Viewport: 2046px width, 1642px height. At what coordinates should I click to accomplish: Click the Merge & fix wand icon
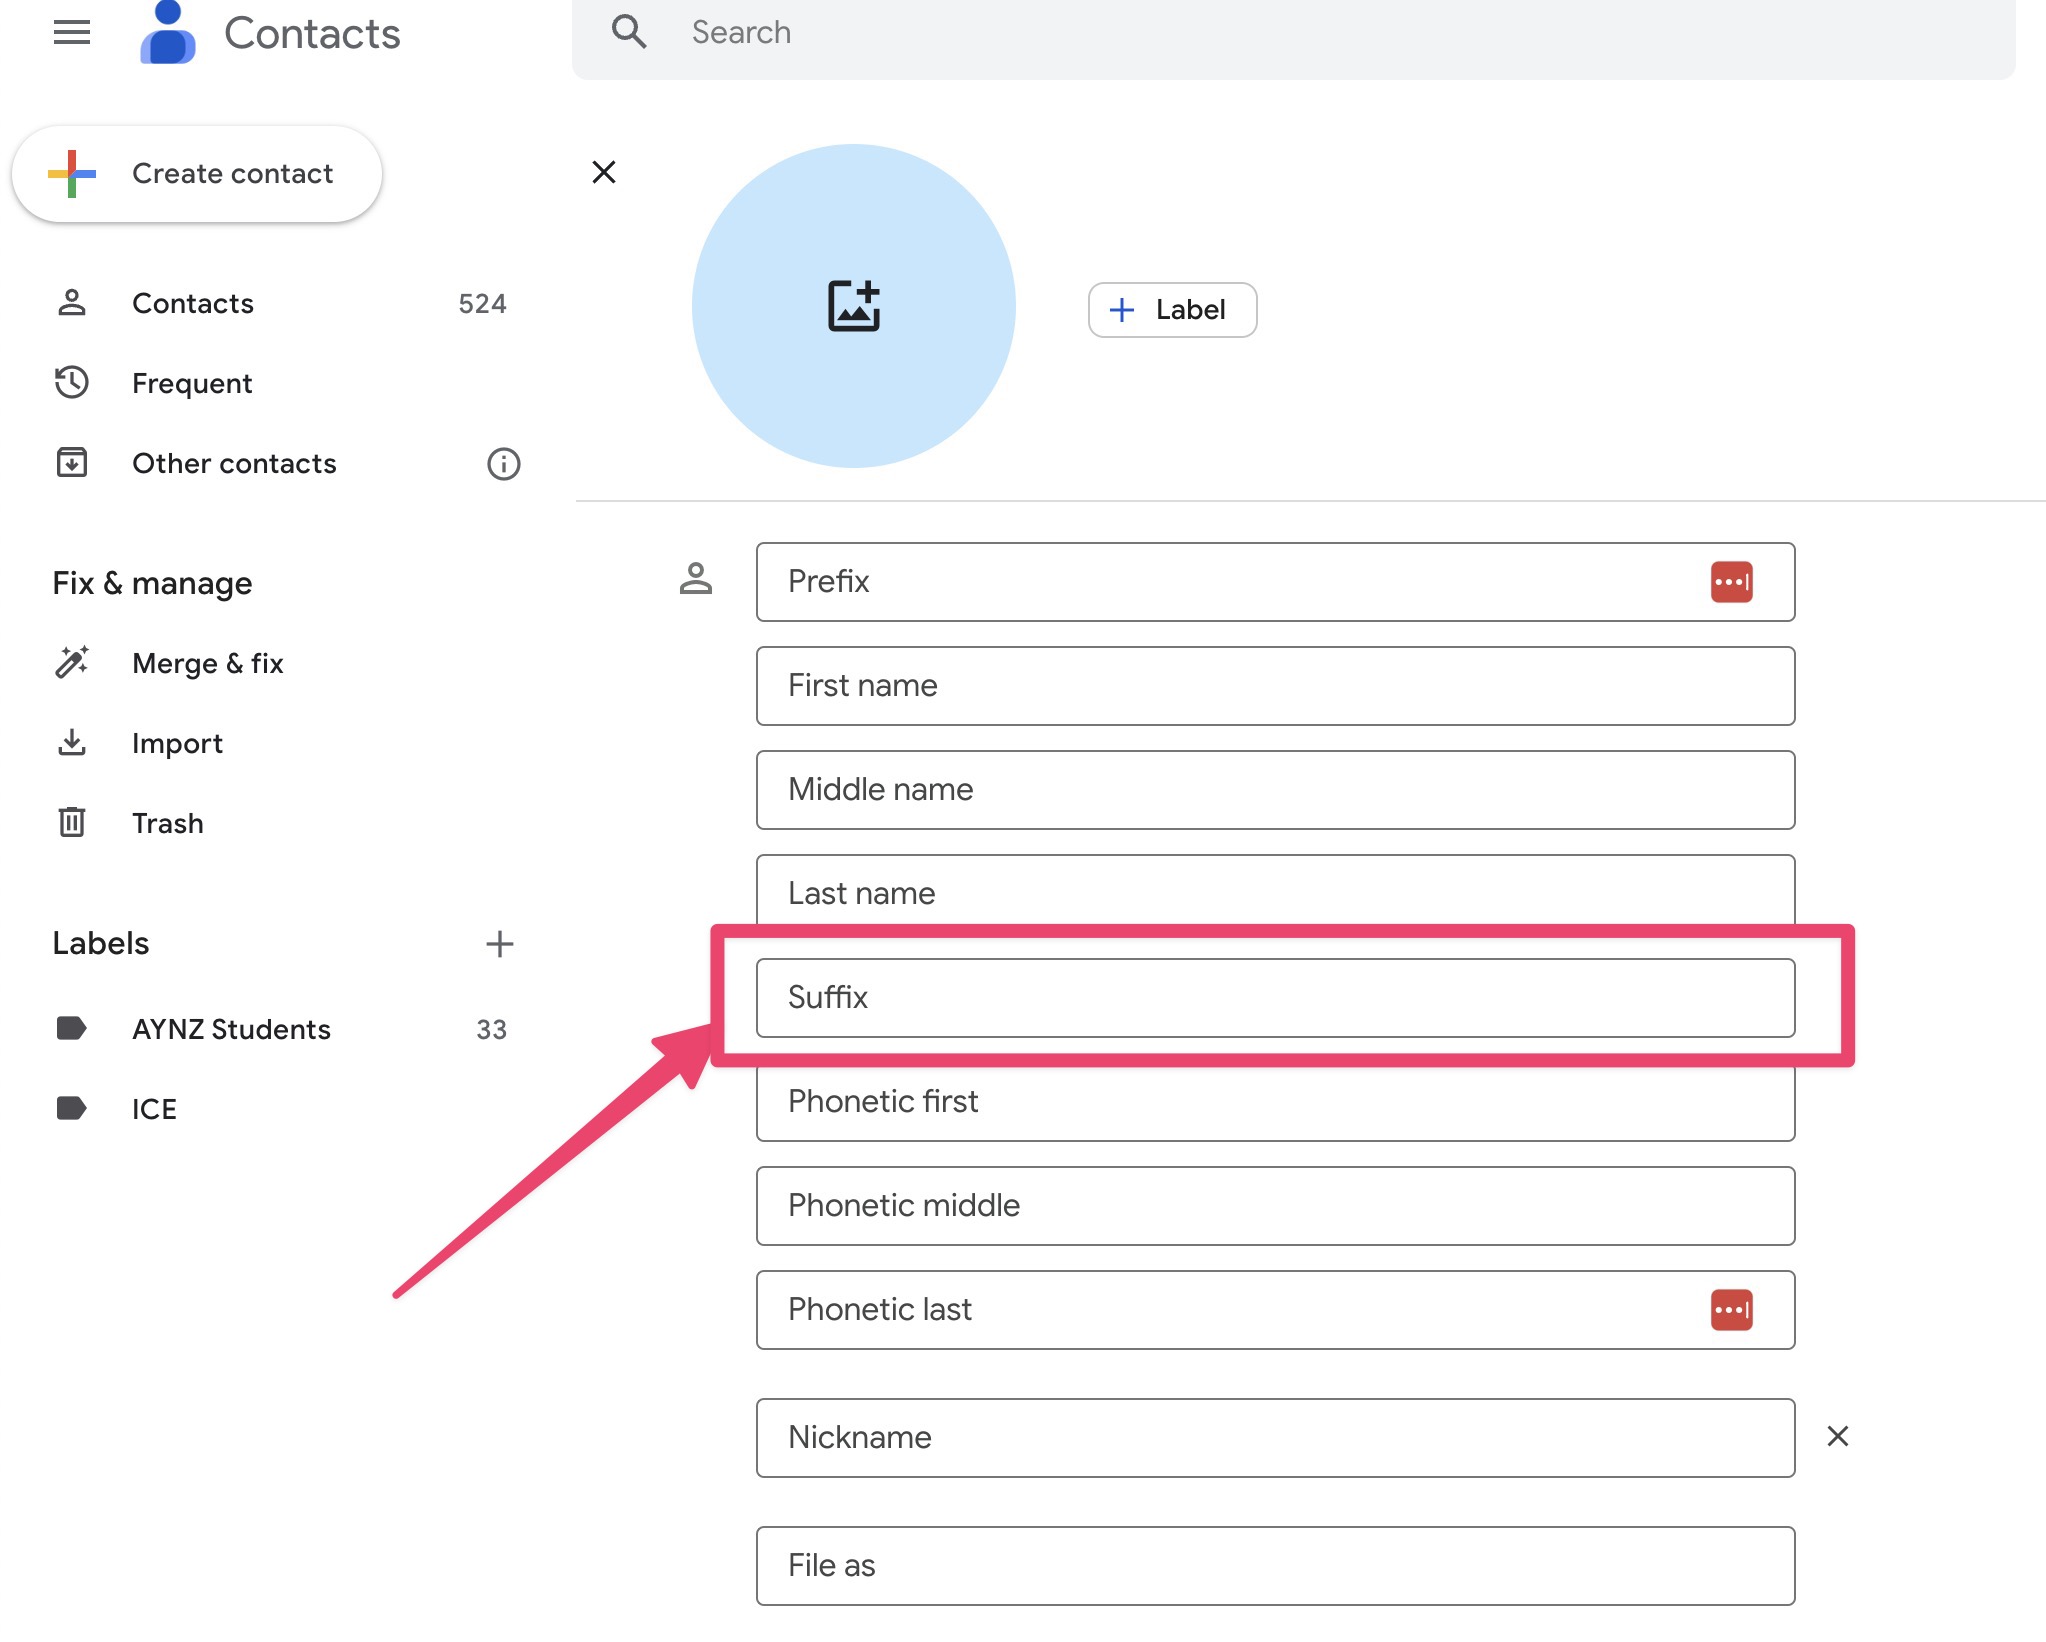(x=72, y=663)
